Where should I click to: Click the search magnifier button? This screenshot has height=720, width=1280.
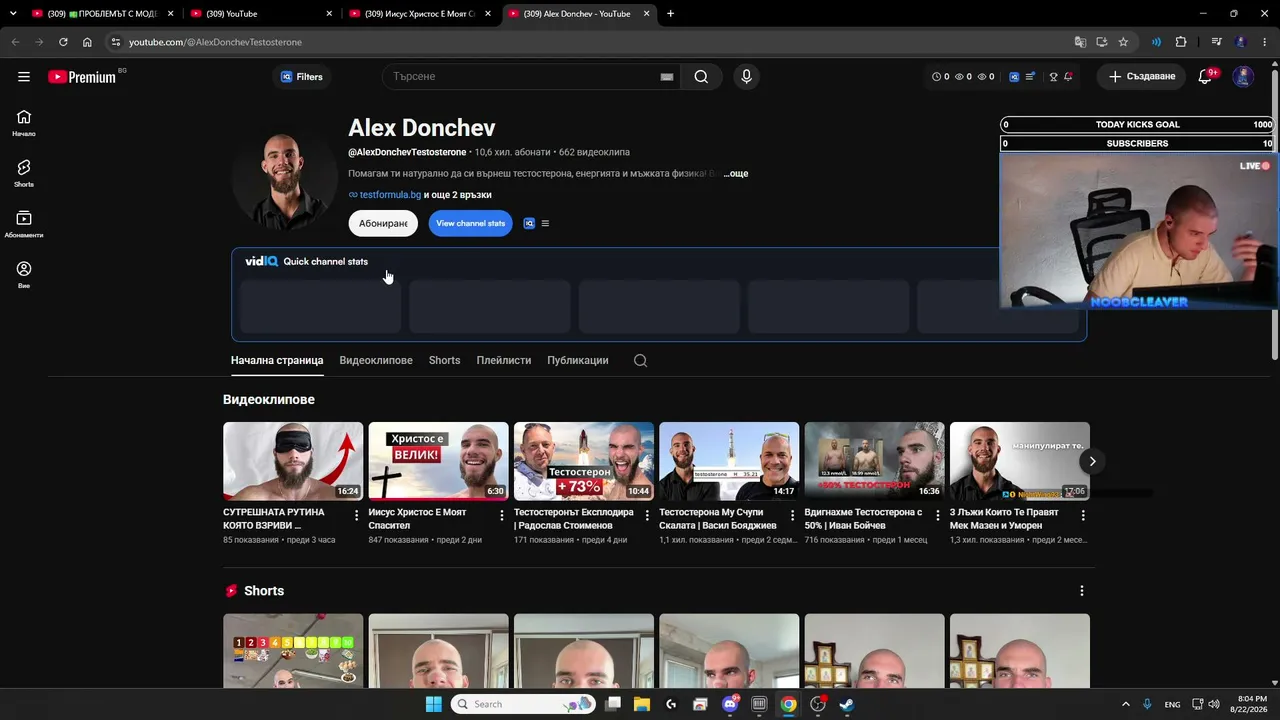(x=701, y=77)
